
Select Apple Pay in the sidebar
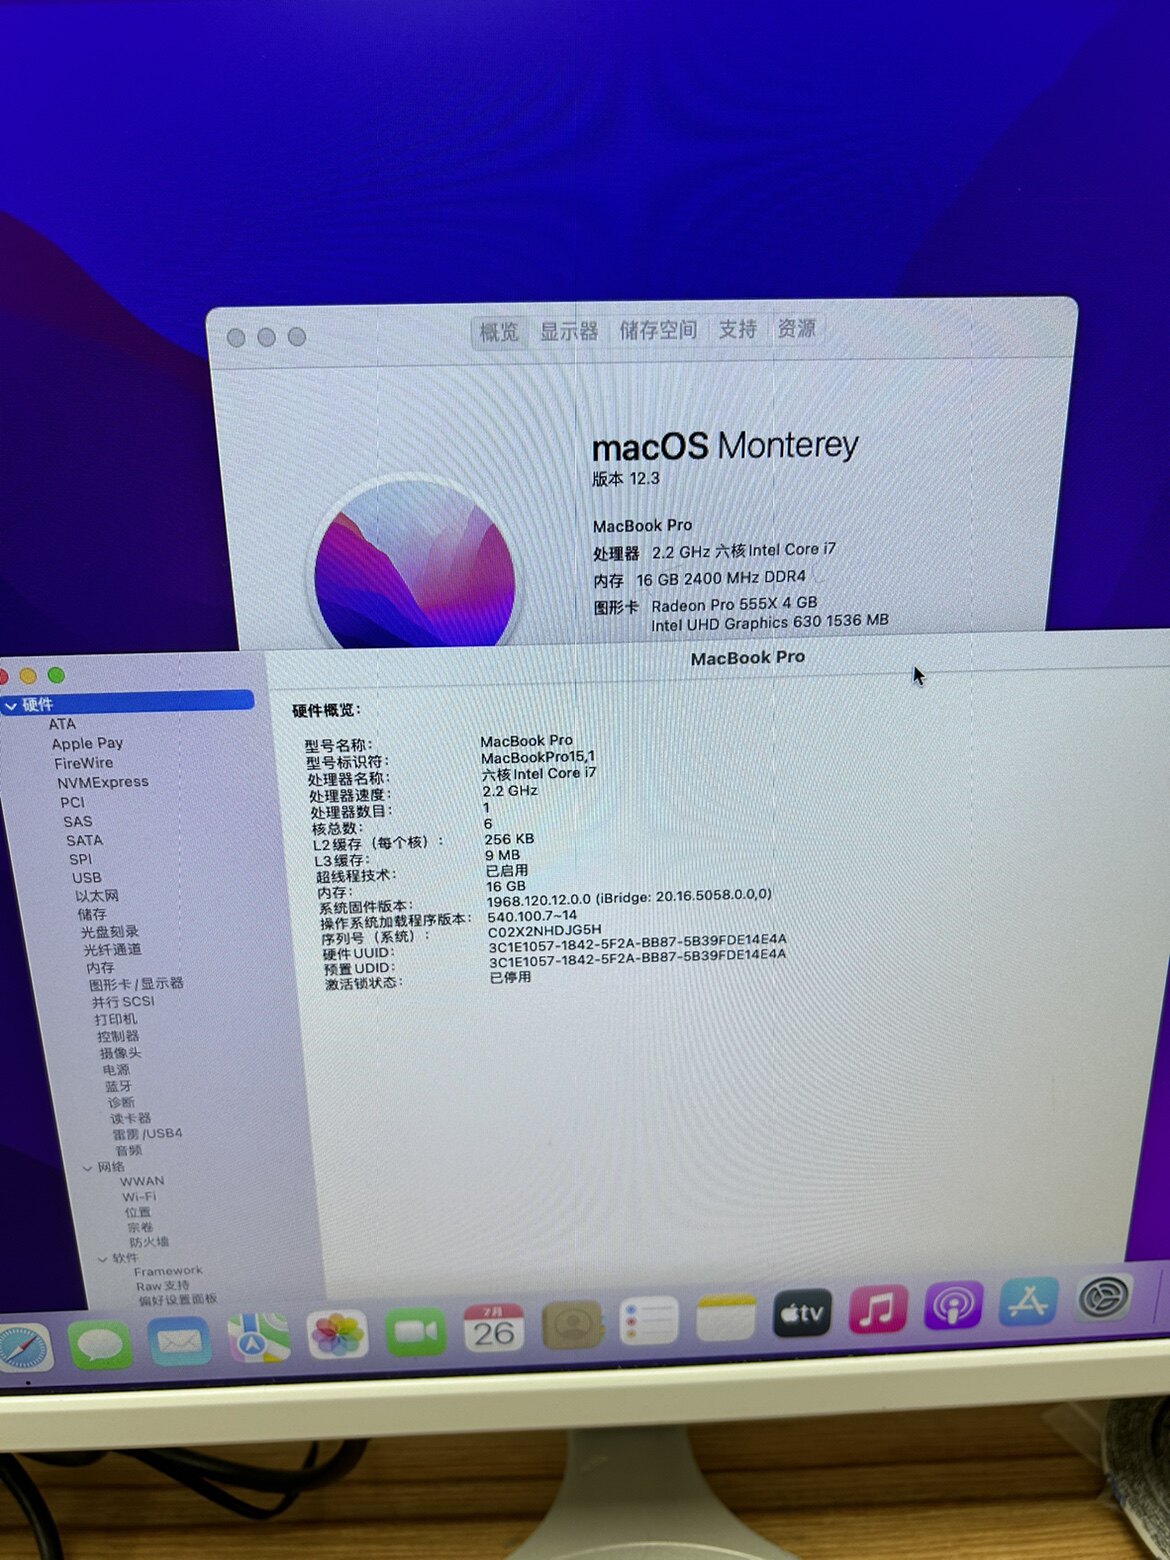(87, 743)
